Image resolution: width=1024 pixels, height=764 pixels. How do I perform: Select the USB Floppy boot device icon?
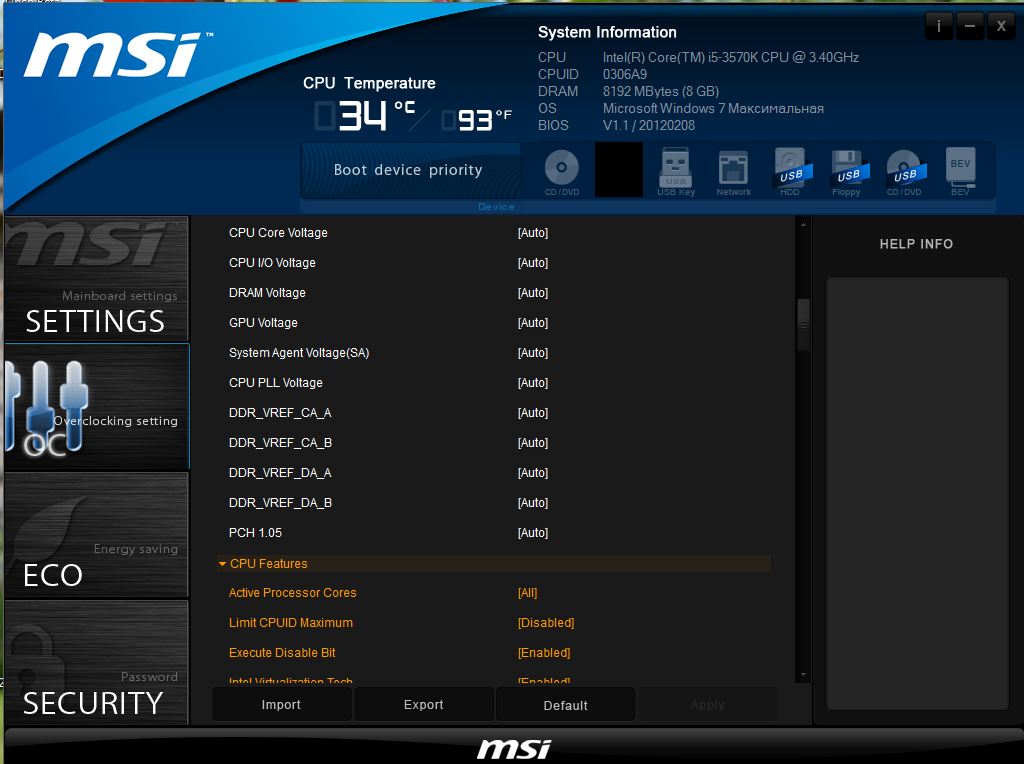click(x=847, y=169)
